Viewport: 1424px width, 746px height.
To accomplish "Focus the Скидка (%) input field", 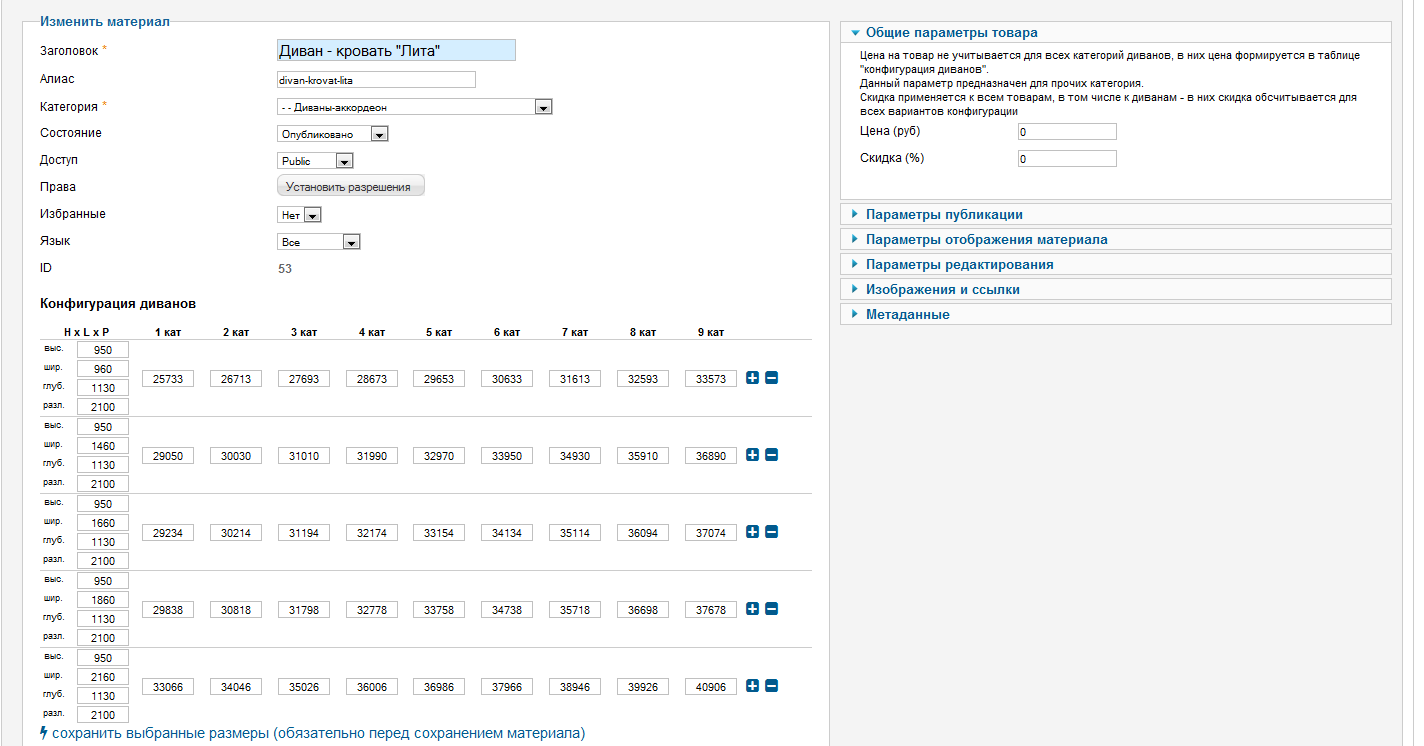I will coord(1067,158).
